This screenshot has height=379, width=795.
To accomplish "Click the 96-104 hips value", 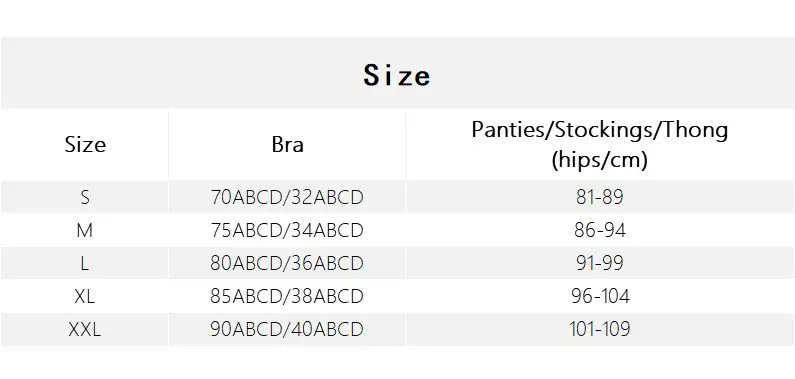I will (600, 296).
